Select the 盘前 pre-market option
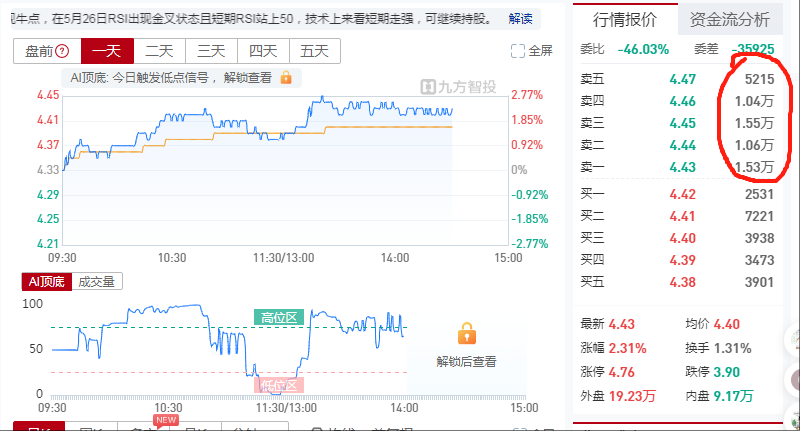The height and width of the screenshot is (431, 800). 47,51
